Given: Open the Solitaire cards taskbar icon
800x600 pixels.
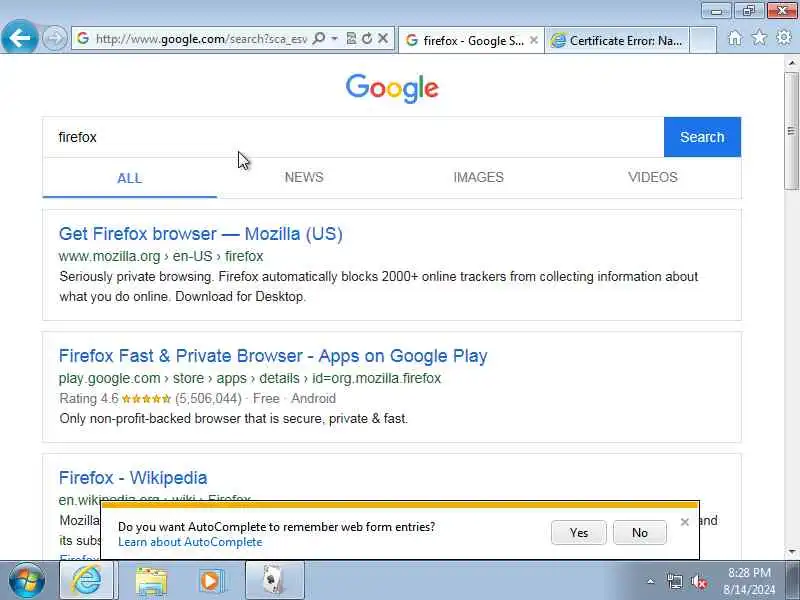Looking at the screenshot, I should (x=274, y=580).
